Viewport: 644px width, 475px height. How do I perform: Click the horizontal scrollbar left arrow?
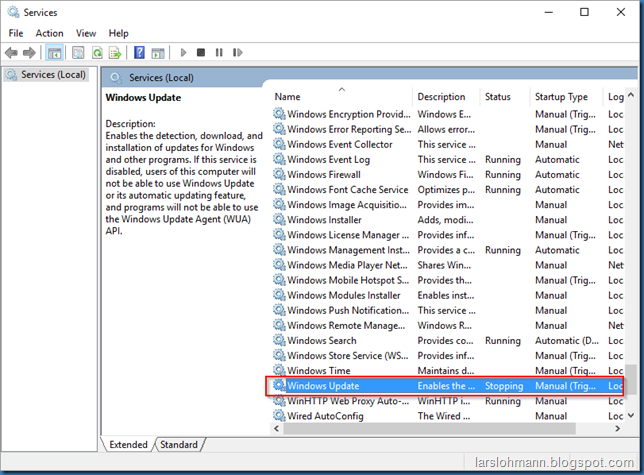pos(276,429)
